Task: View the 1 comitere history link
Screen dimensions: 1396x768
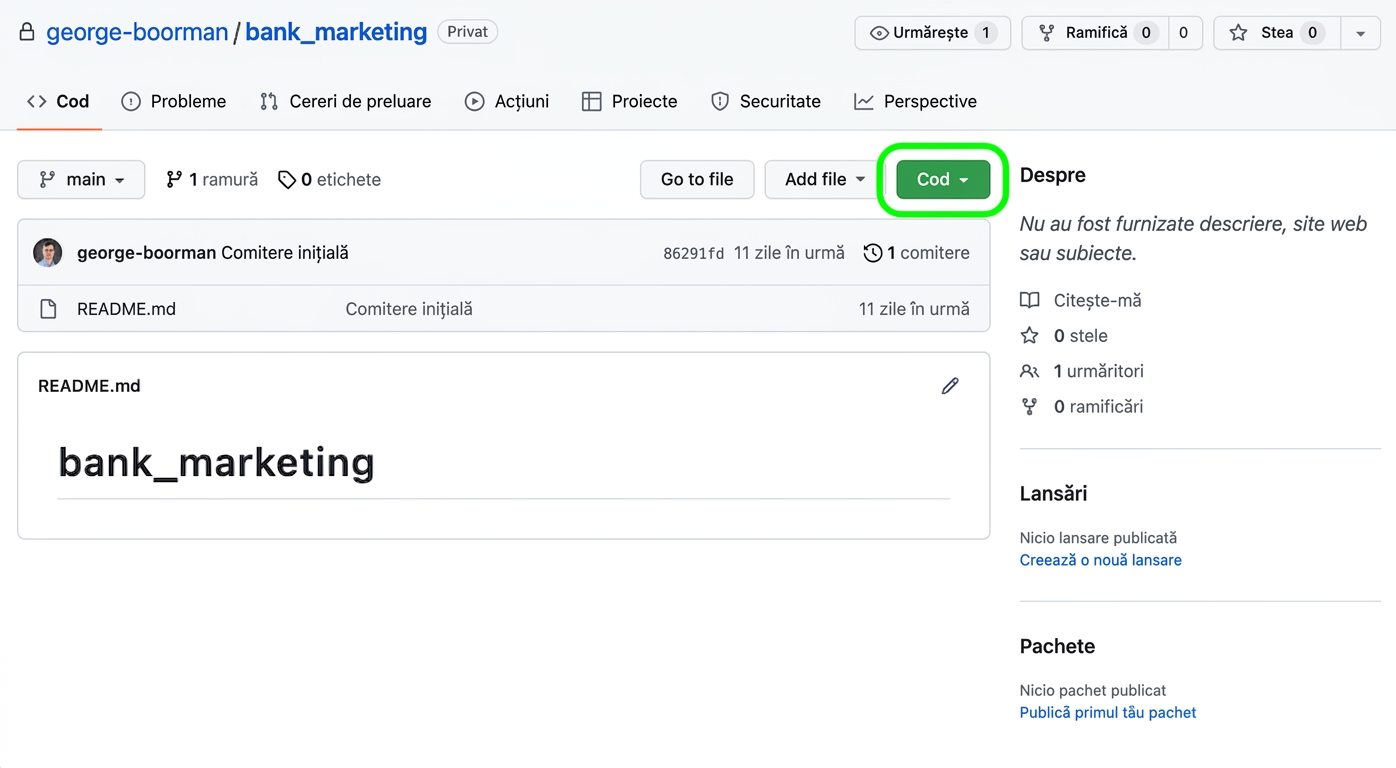Action: click(x=917, y=253)
